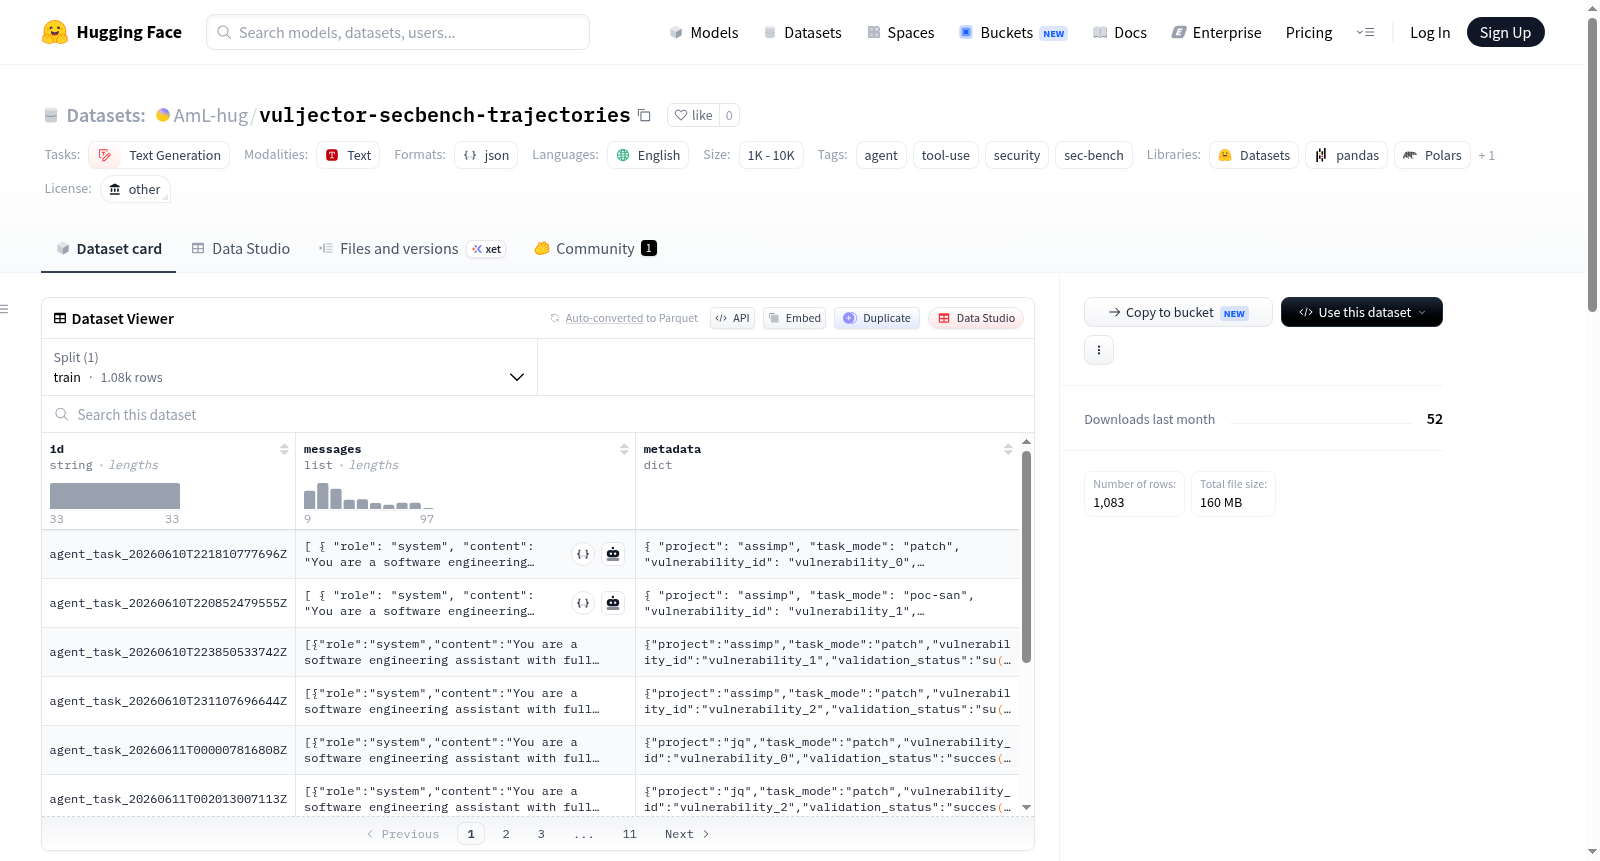1600x861 pixels.
Task: Duplicate the dataset viewer
Action: [x=877, y=318]
